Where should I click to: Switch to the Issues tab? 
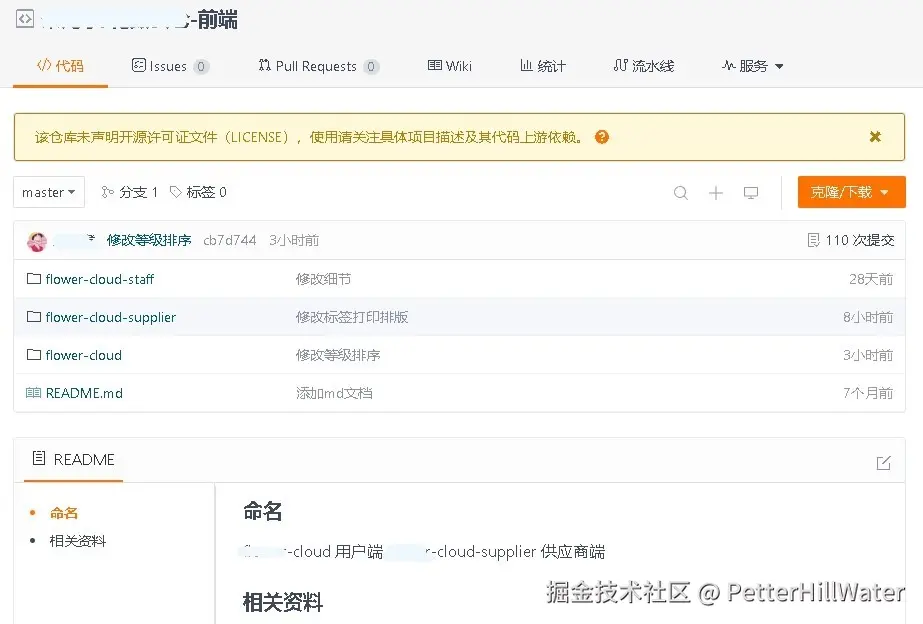coord(170,66)
